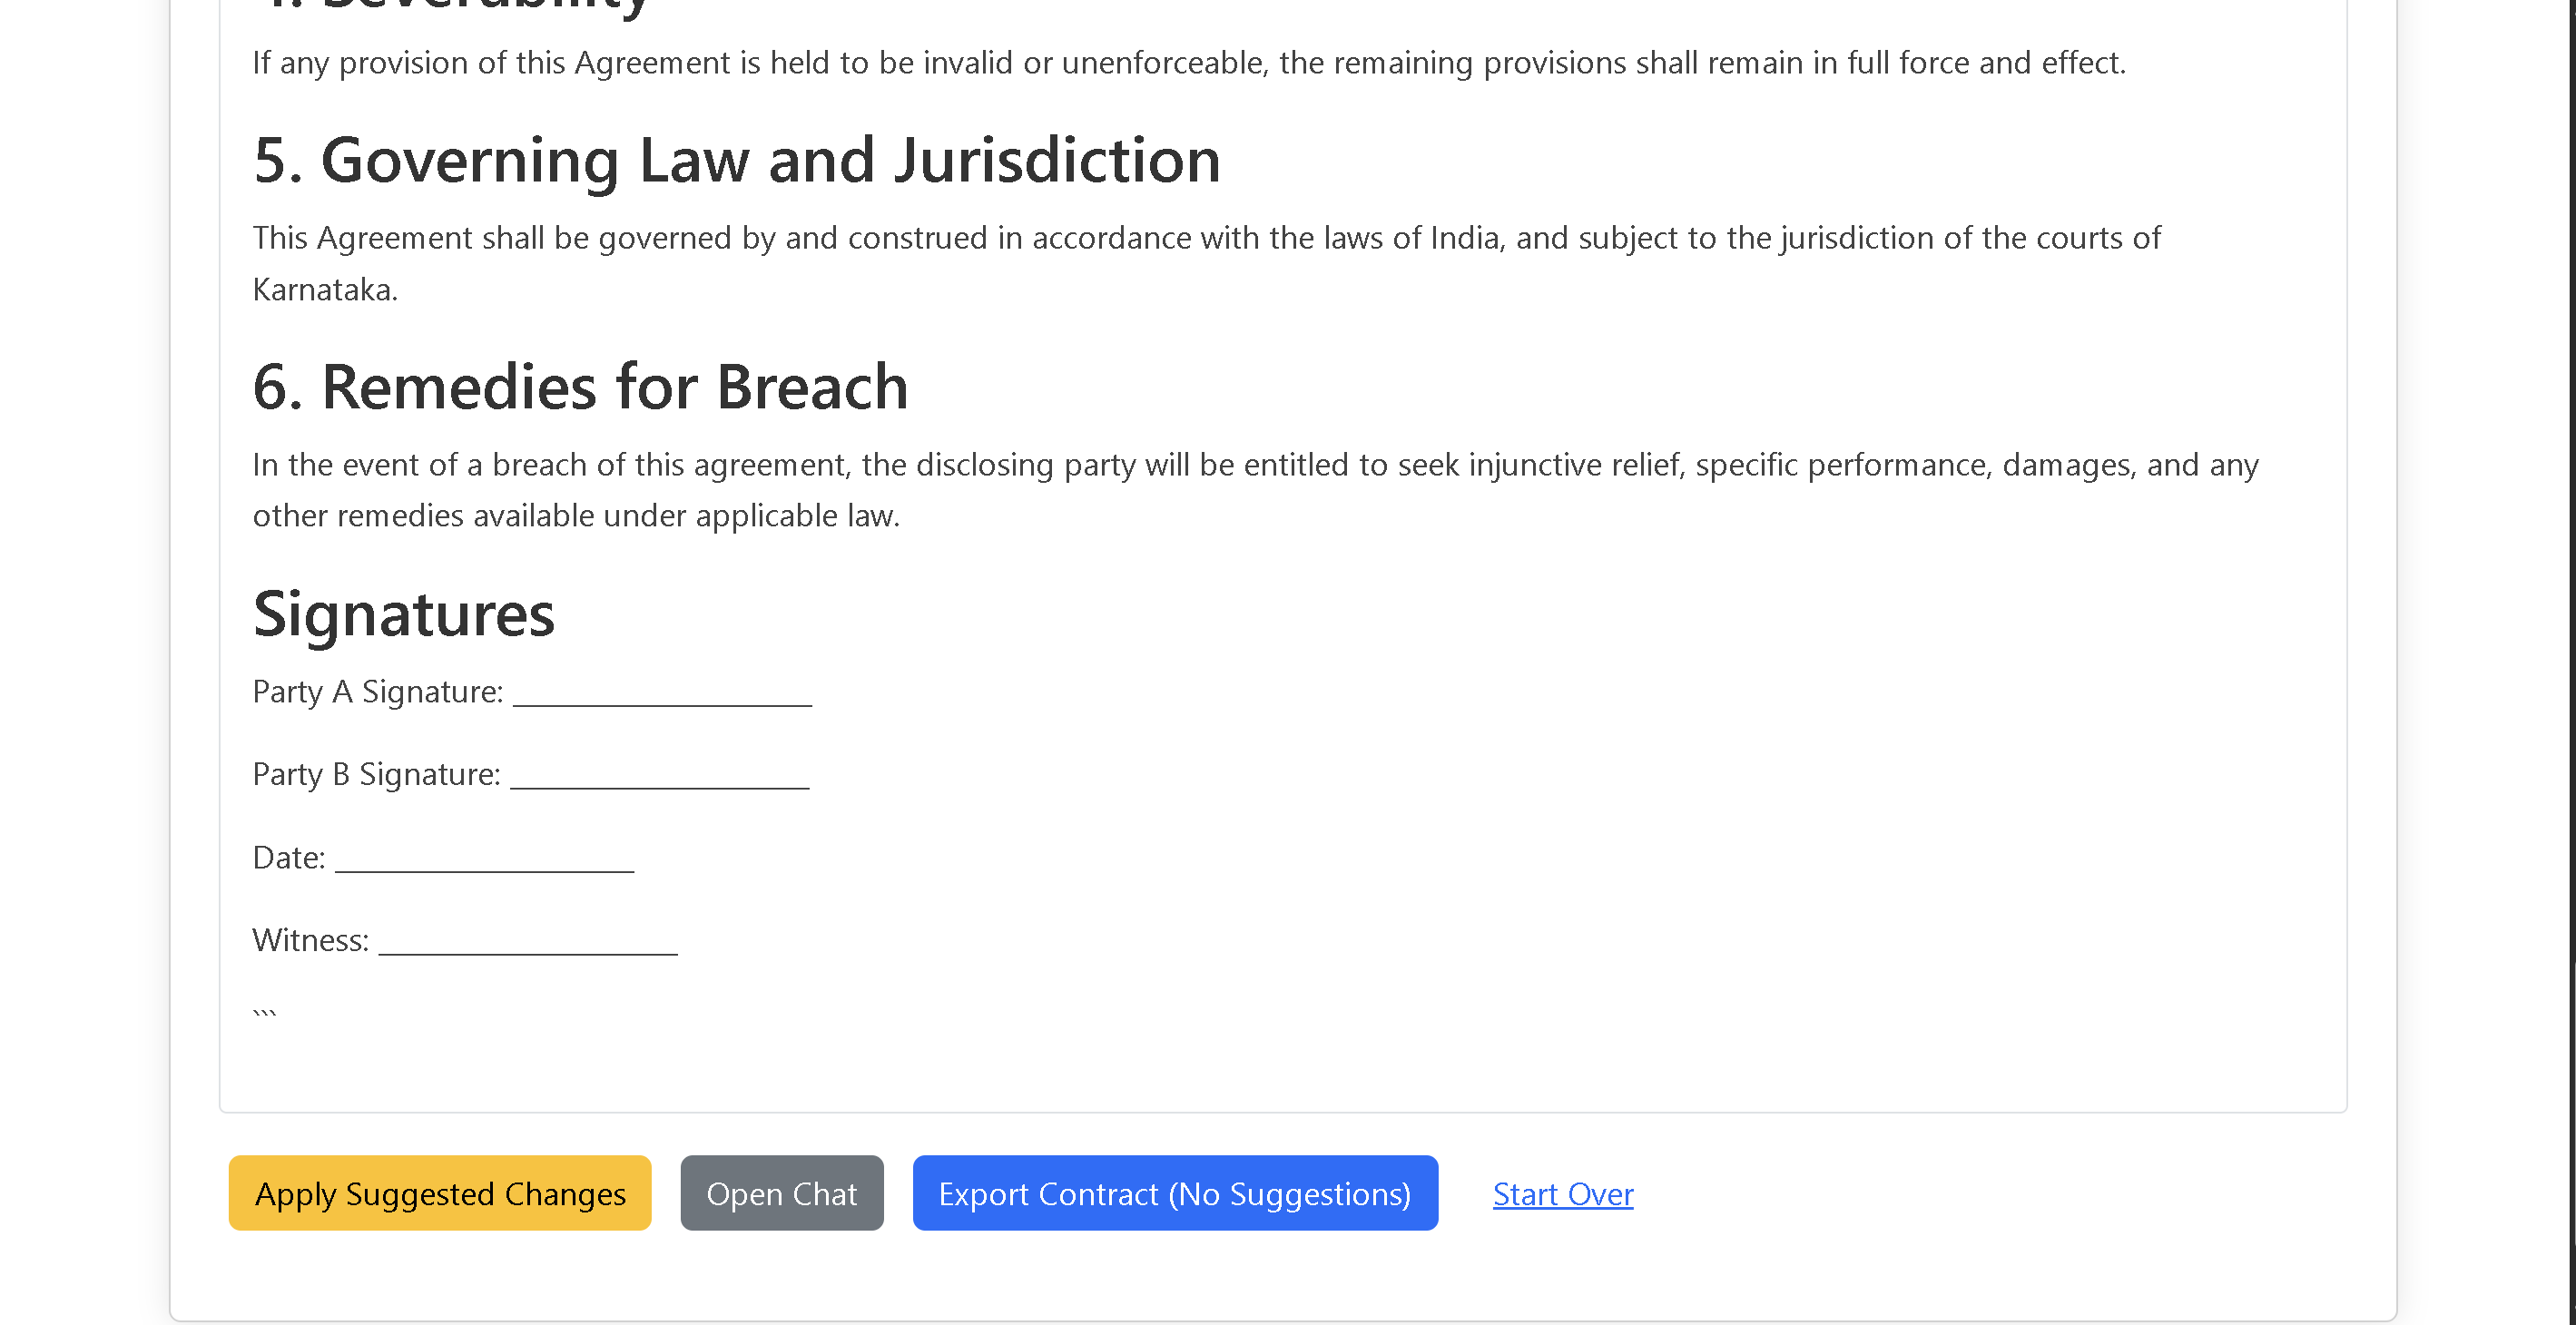
Task: Click the Party A Signature label text
Action: (378, 692)
